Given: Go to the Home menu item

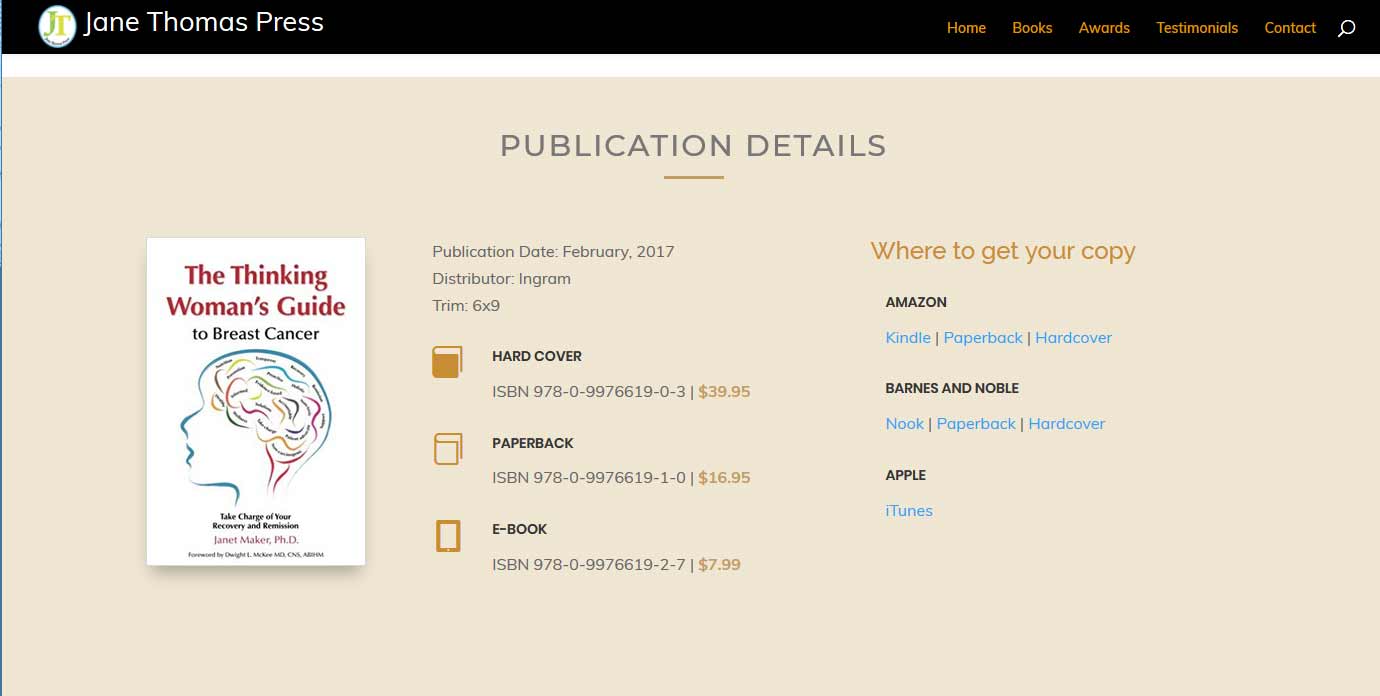Looking at the screenshot, I should pos(966,28).
